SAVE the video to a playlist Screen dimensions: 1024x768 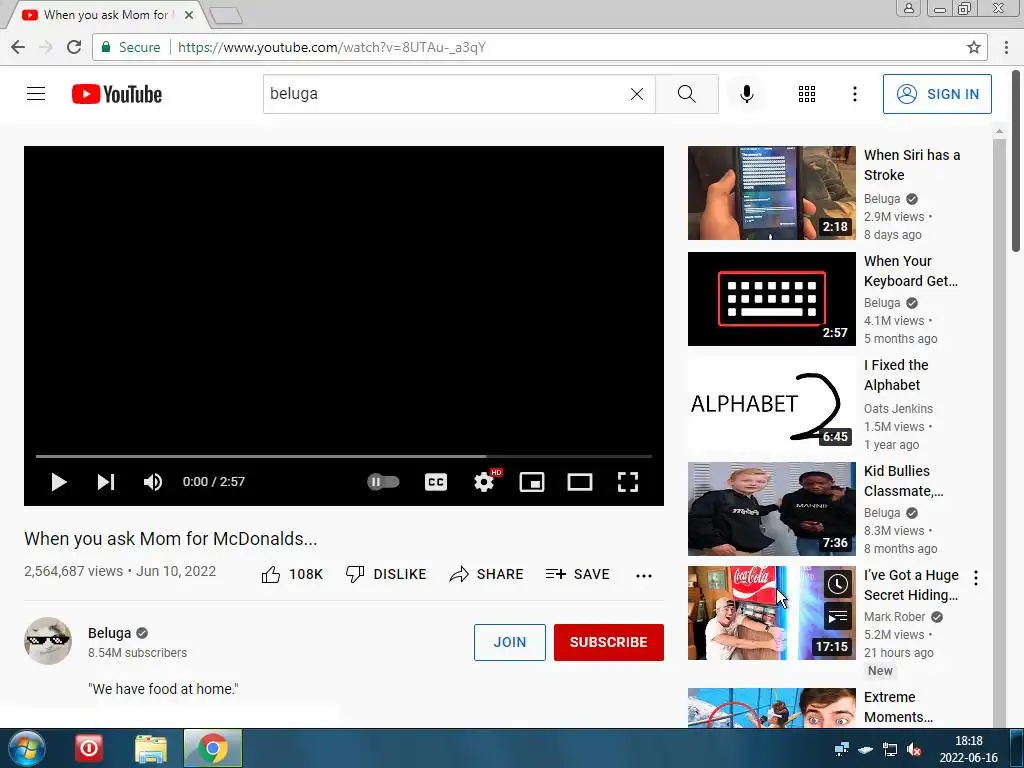pos(577,574)
